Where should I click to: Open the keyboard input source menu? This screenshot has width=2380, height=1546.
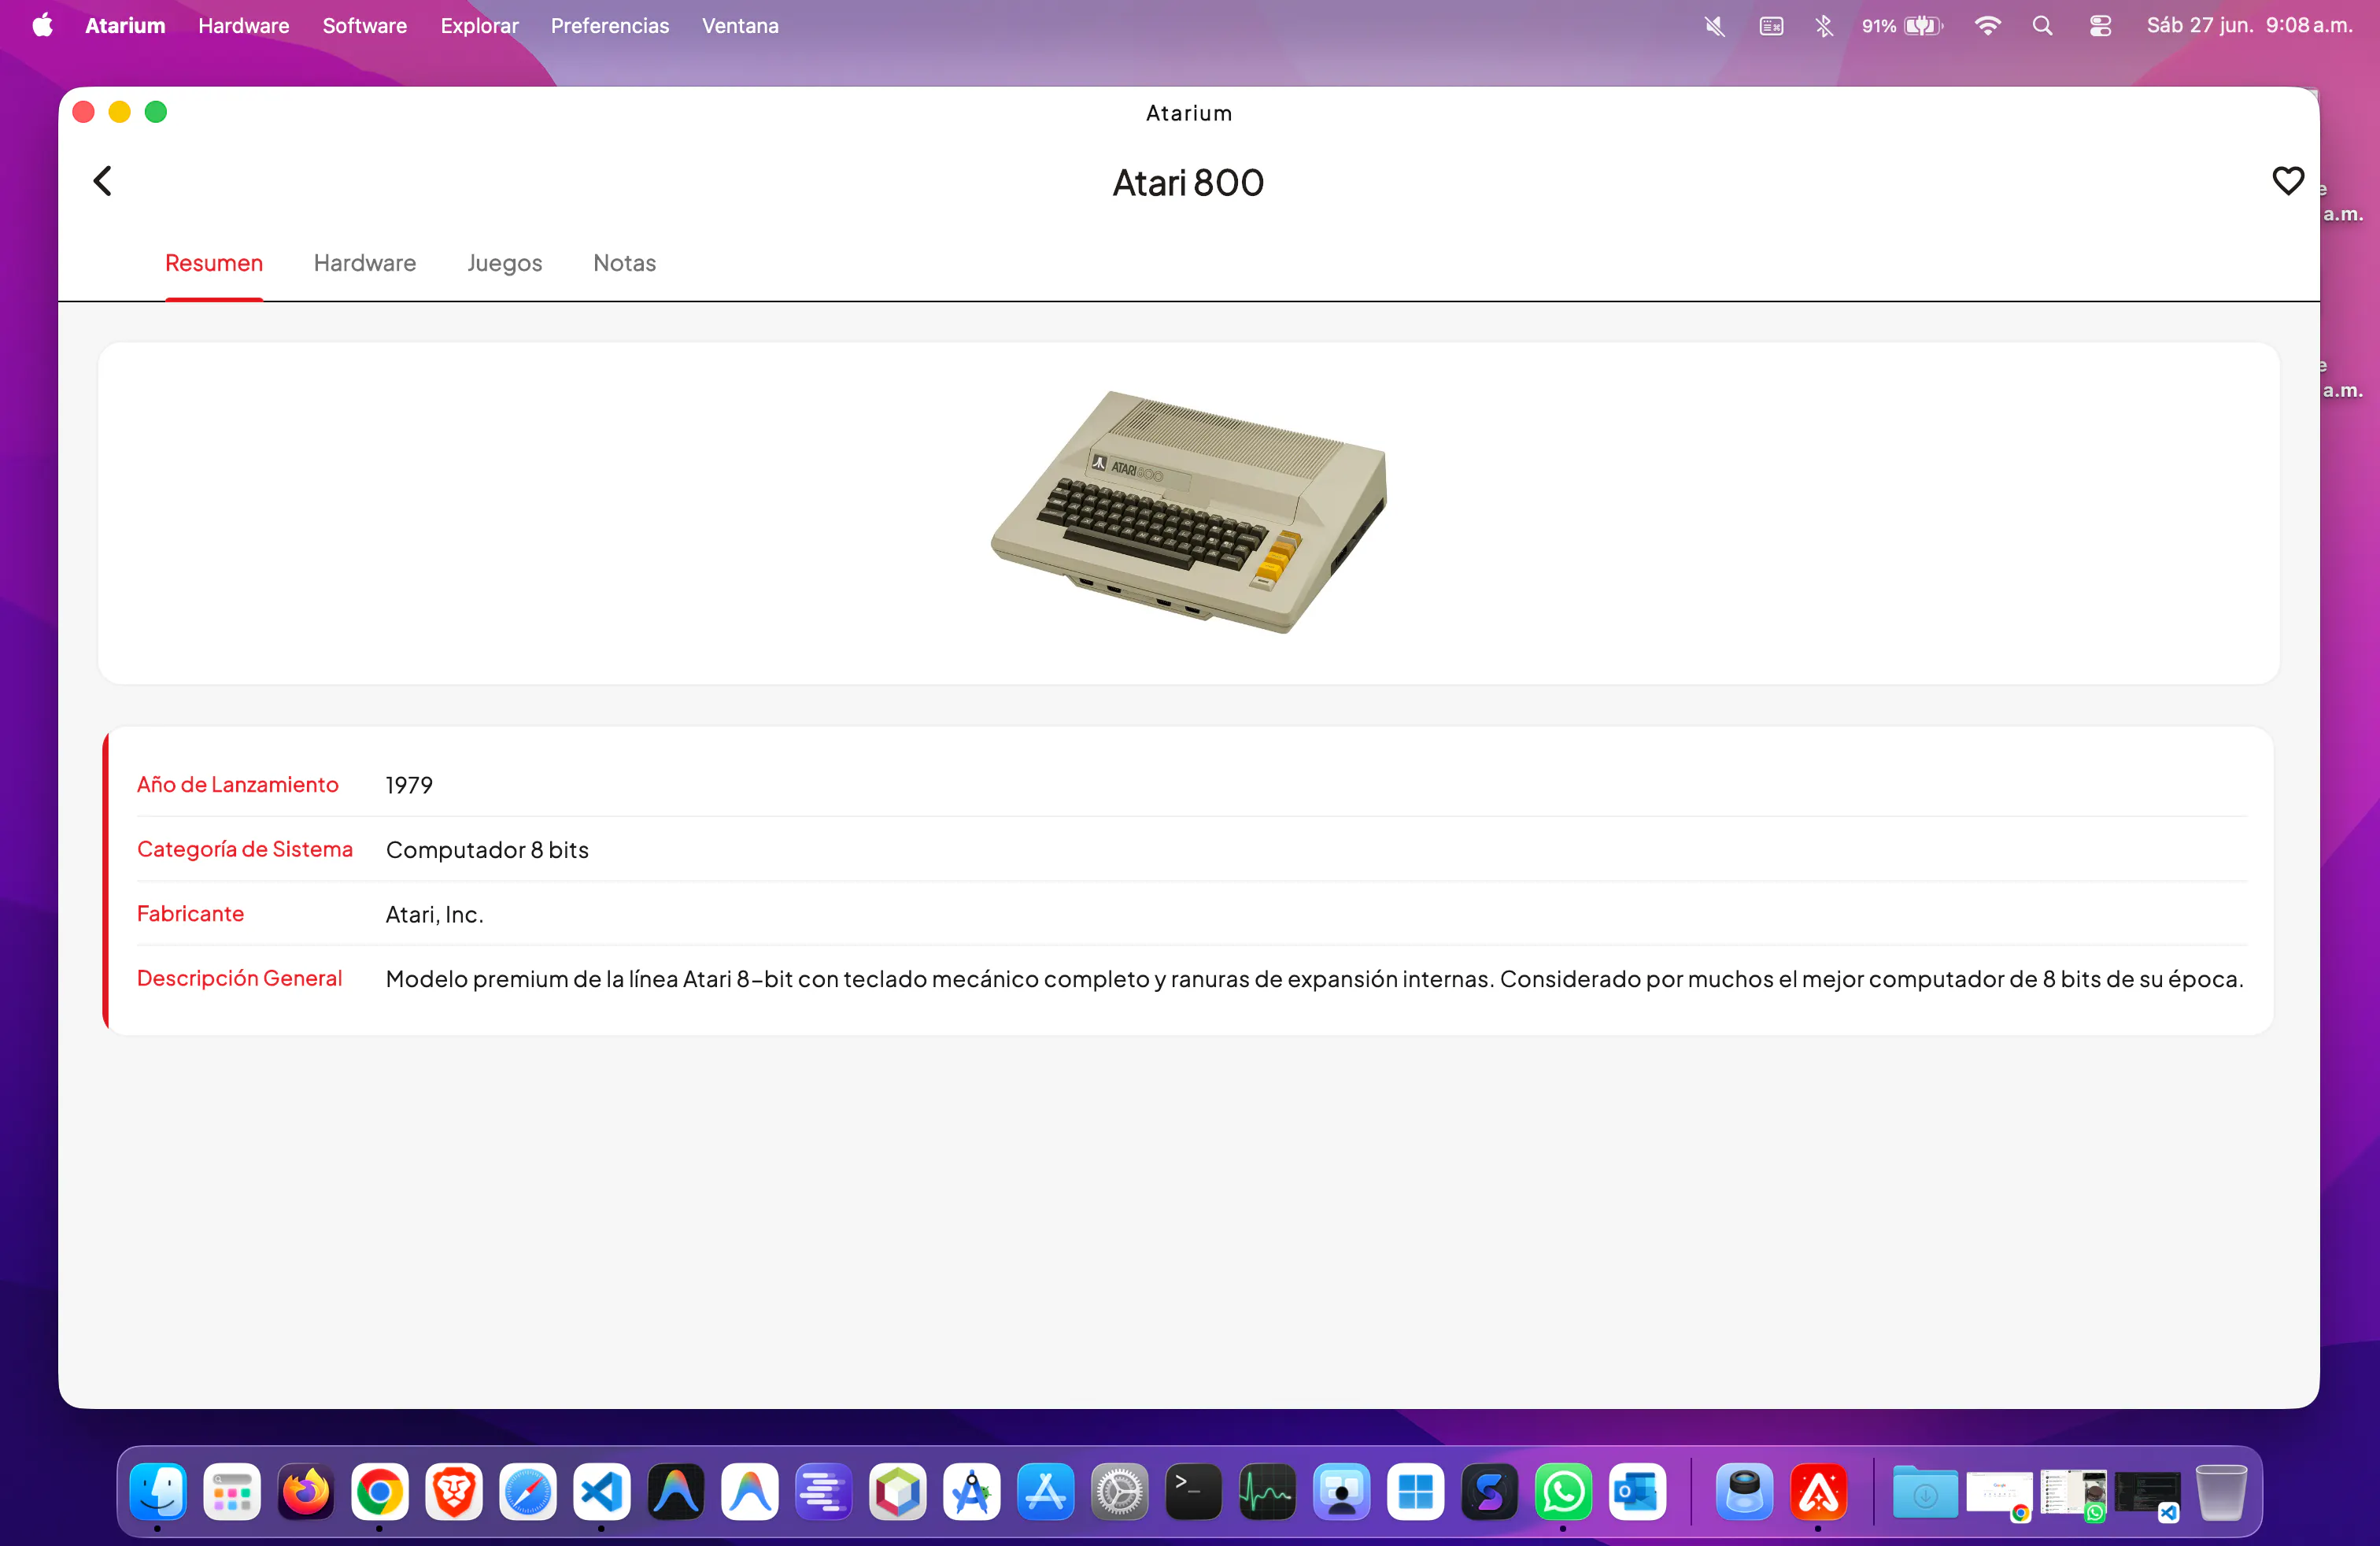1771,26
